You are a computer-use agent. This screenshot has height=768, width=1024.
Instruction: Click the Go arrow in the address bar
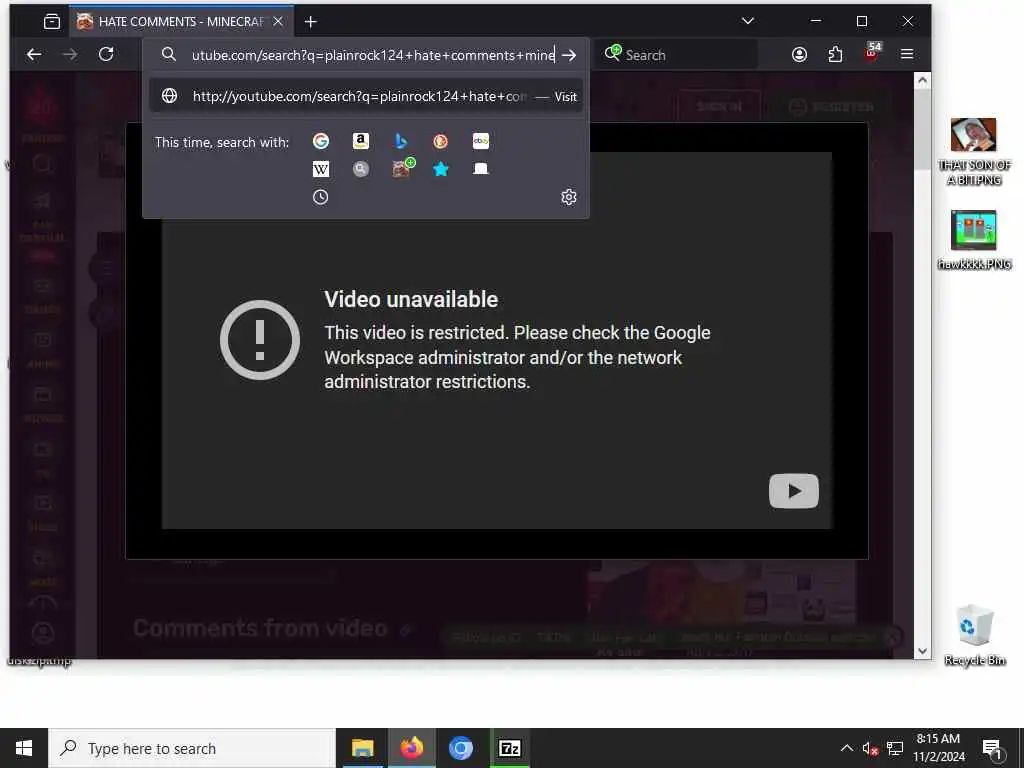coord(569,56)
